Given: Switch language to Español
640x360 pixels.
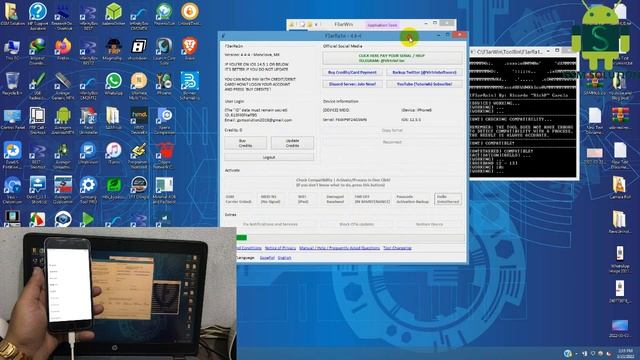Looking at the screenshot, I should 267,258.
